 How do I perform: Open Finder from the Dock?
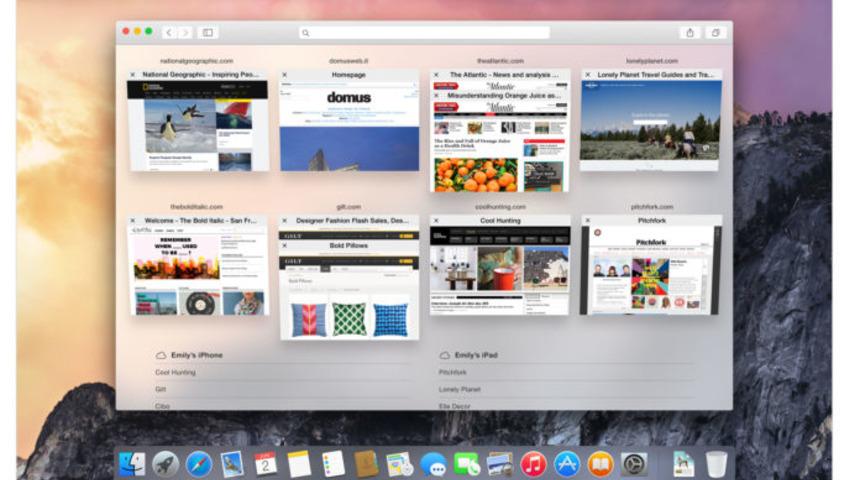coord(132,464)
